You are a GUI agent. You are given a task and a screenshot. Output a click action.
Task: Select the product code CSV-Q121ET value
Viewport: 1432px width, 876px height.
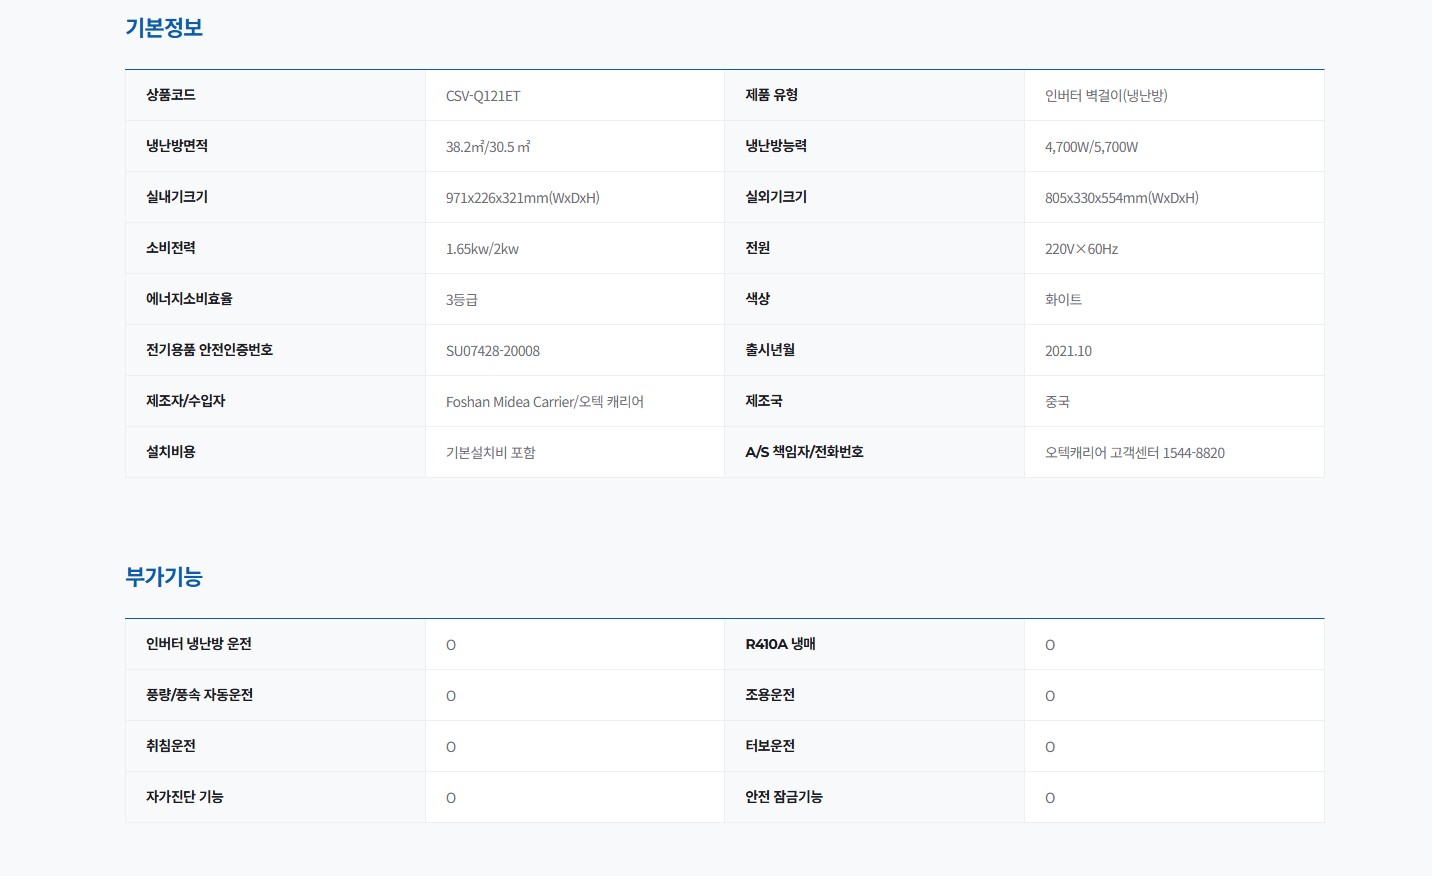483,96
